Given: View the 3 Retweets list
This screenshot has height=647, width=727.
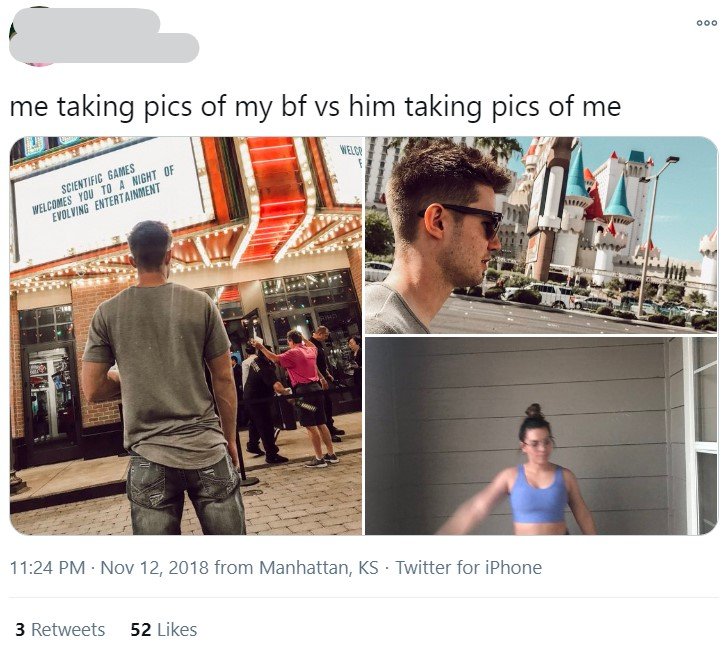Looking at the screenshot, I should 60,629.
